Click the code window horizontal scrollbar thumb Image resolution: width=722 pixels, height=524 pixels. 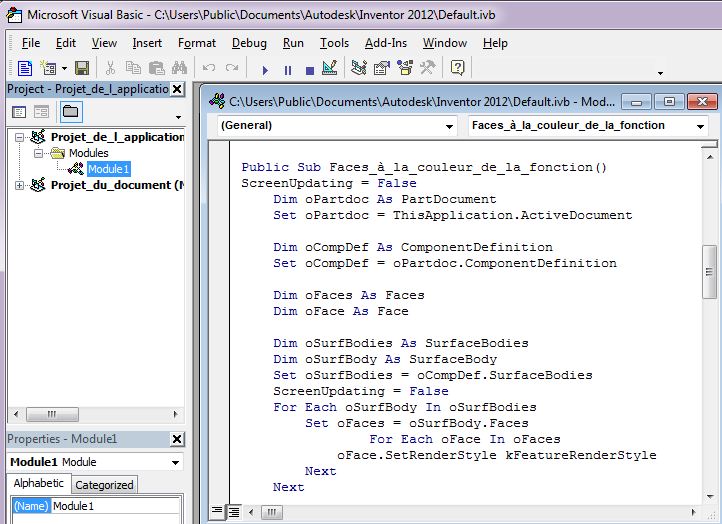point(272,512)
